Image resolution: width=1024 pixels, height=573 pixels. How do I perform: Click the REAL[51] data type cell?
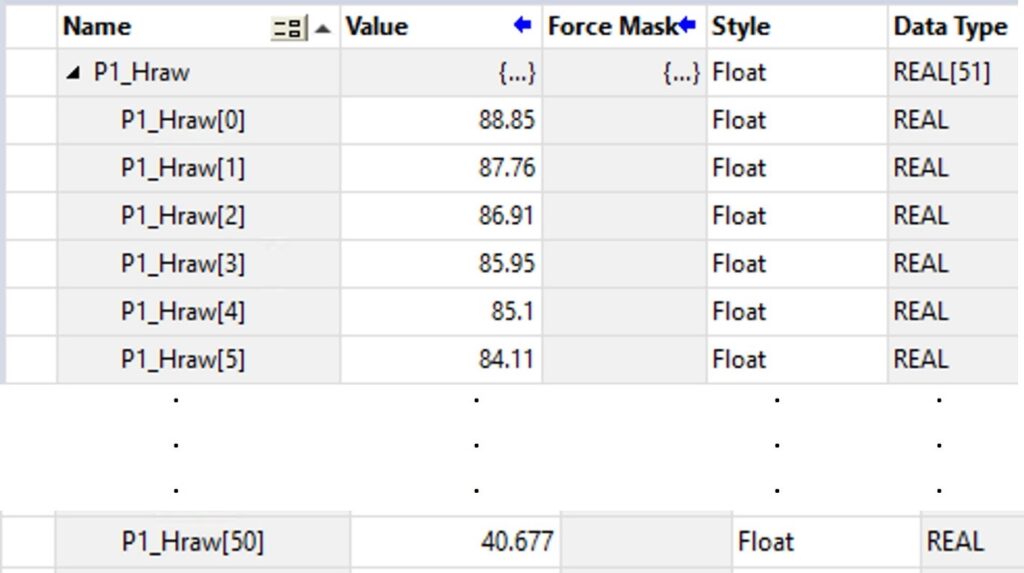pyautogui.click(x=950, y=73)
